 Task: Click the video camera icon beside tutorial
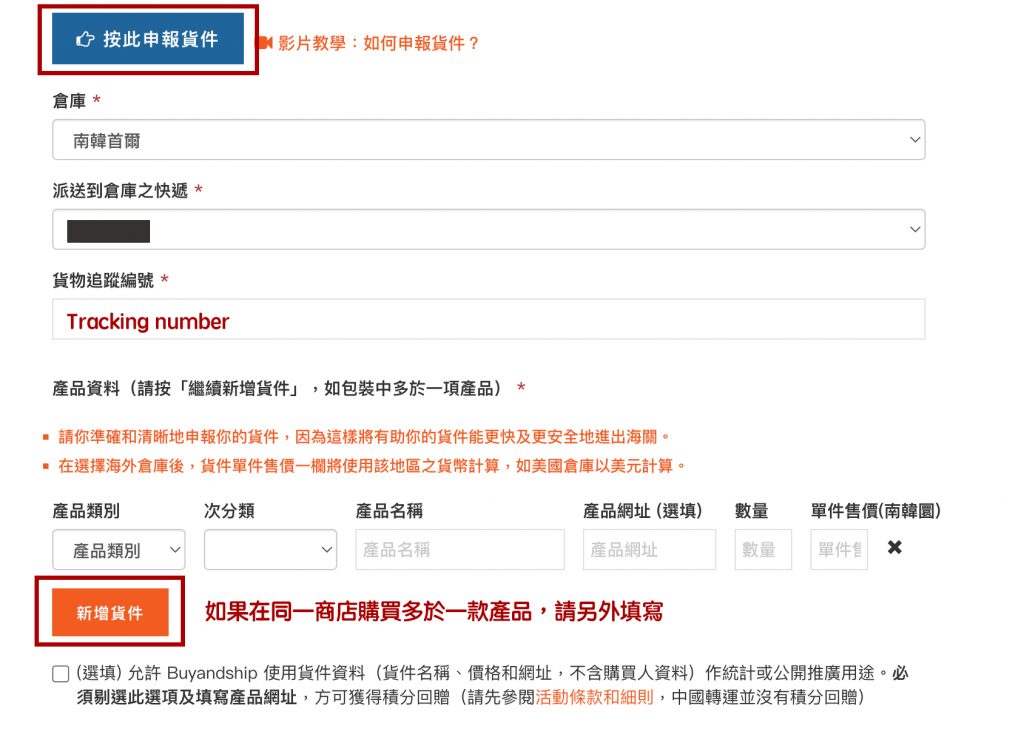pos(265,43)
